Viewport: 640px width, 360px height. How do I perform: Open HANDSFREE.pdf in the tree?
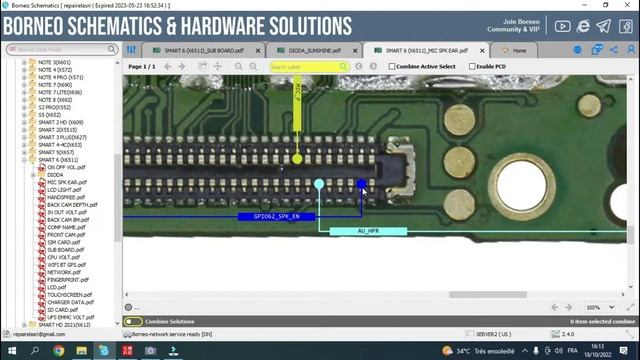click(x=66, y=198)
